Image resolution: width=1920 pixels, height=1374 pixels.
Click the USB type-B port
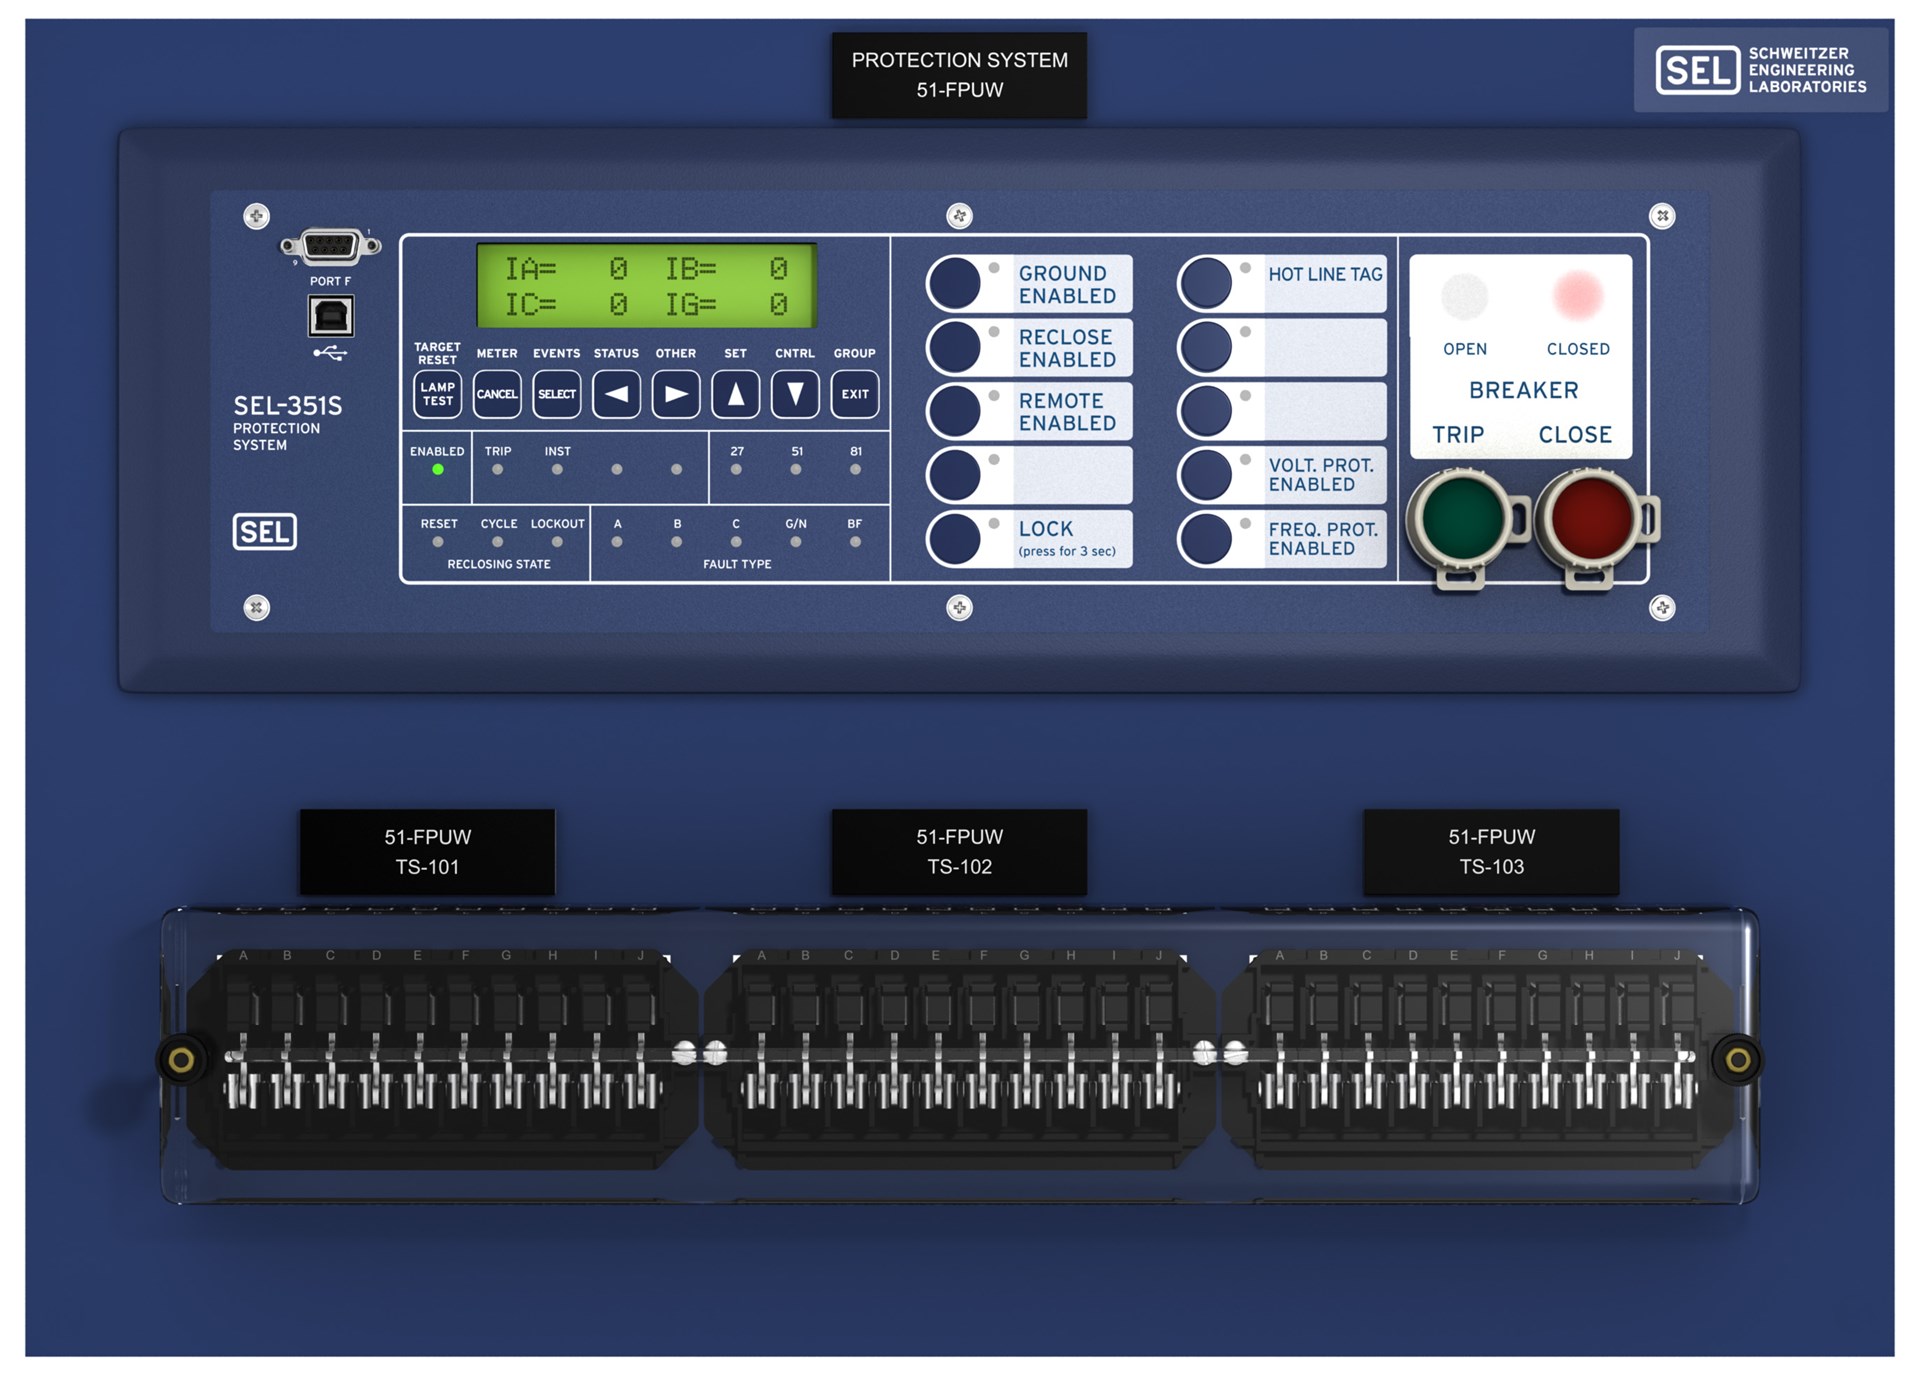[330, 316]
